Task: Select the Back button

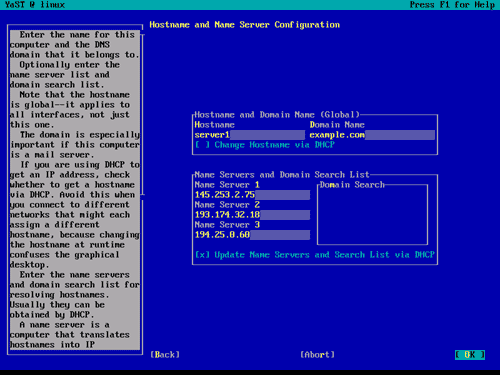Action: [165, 355]
